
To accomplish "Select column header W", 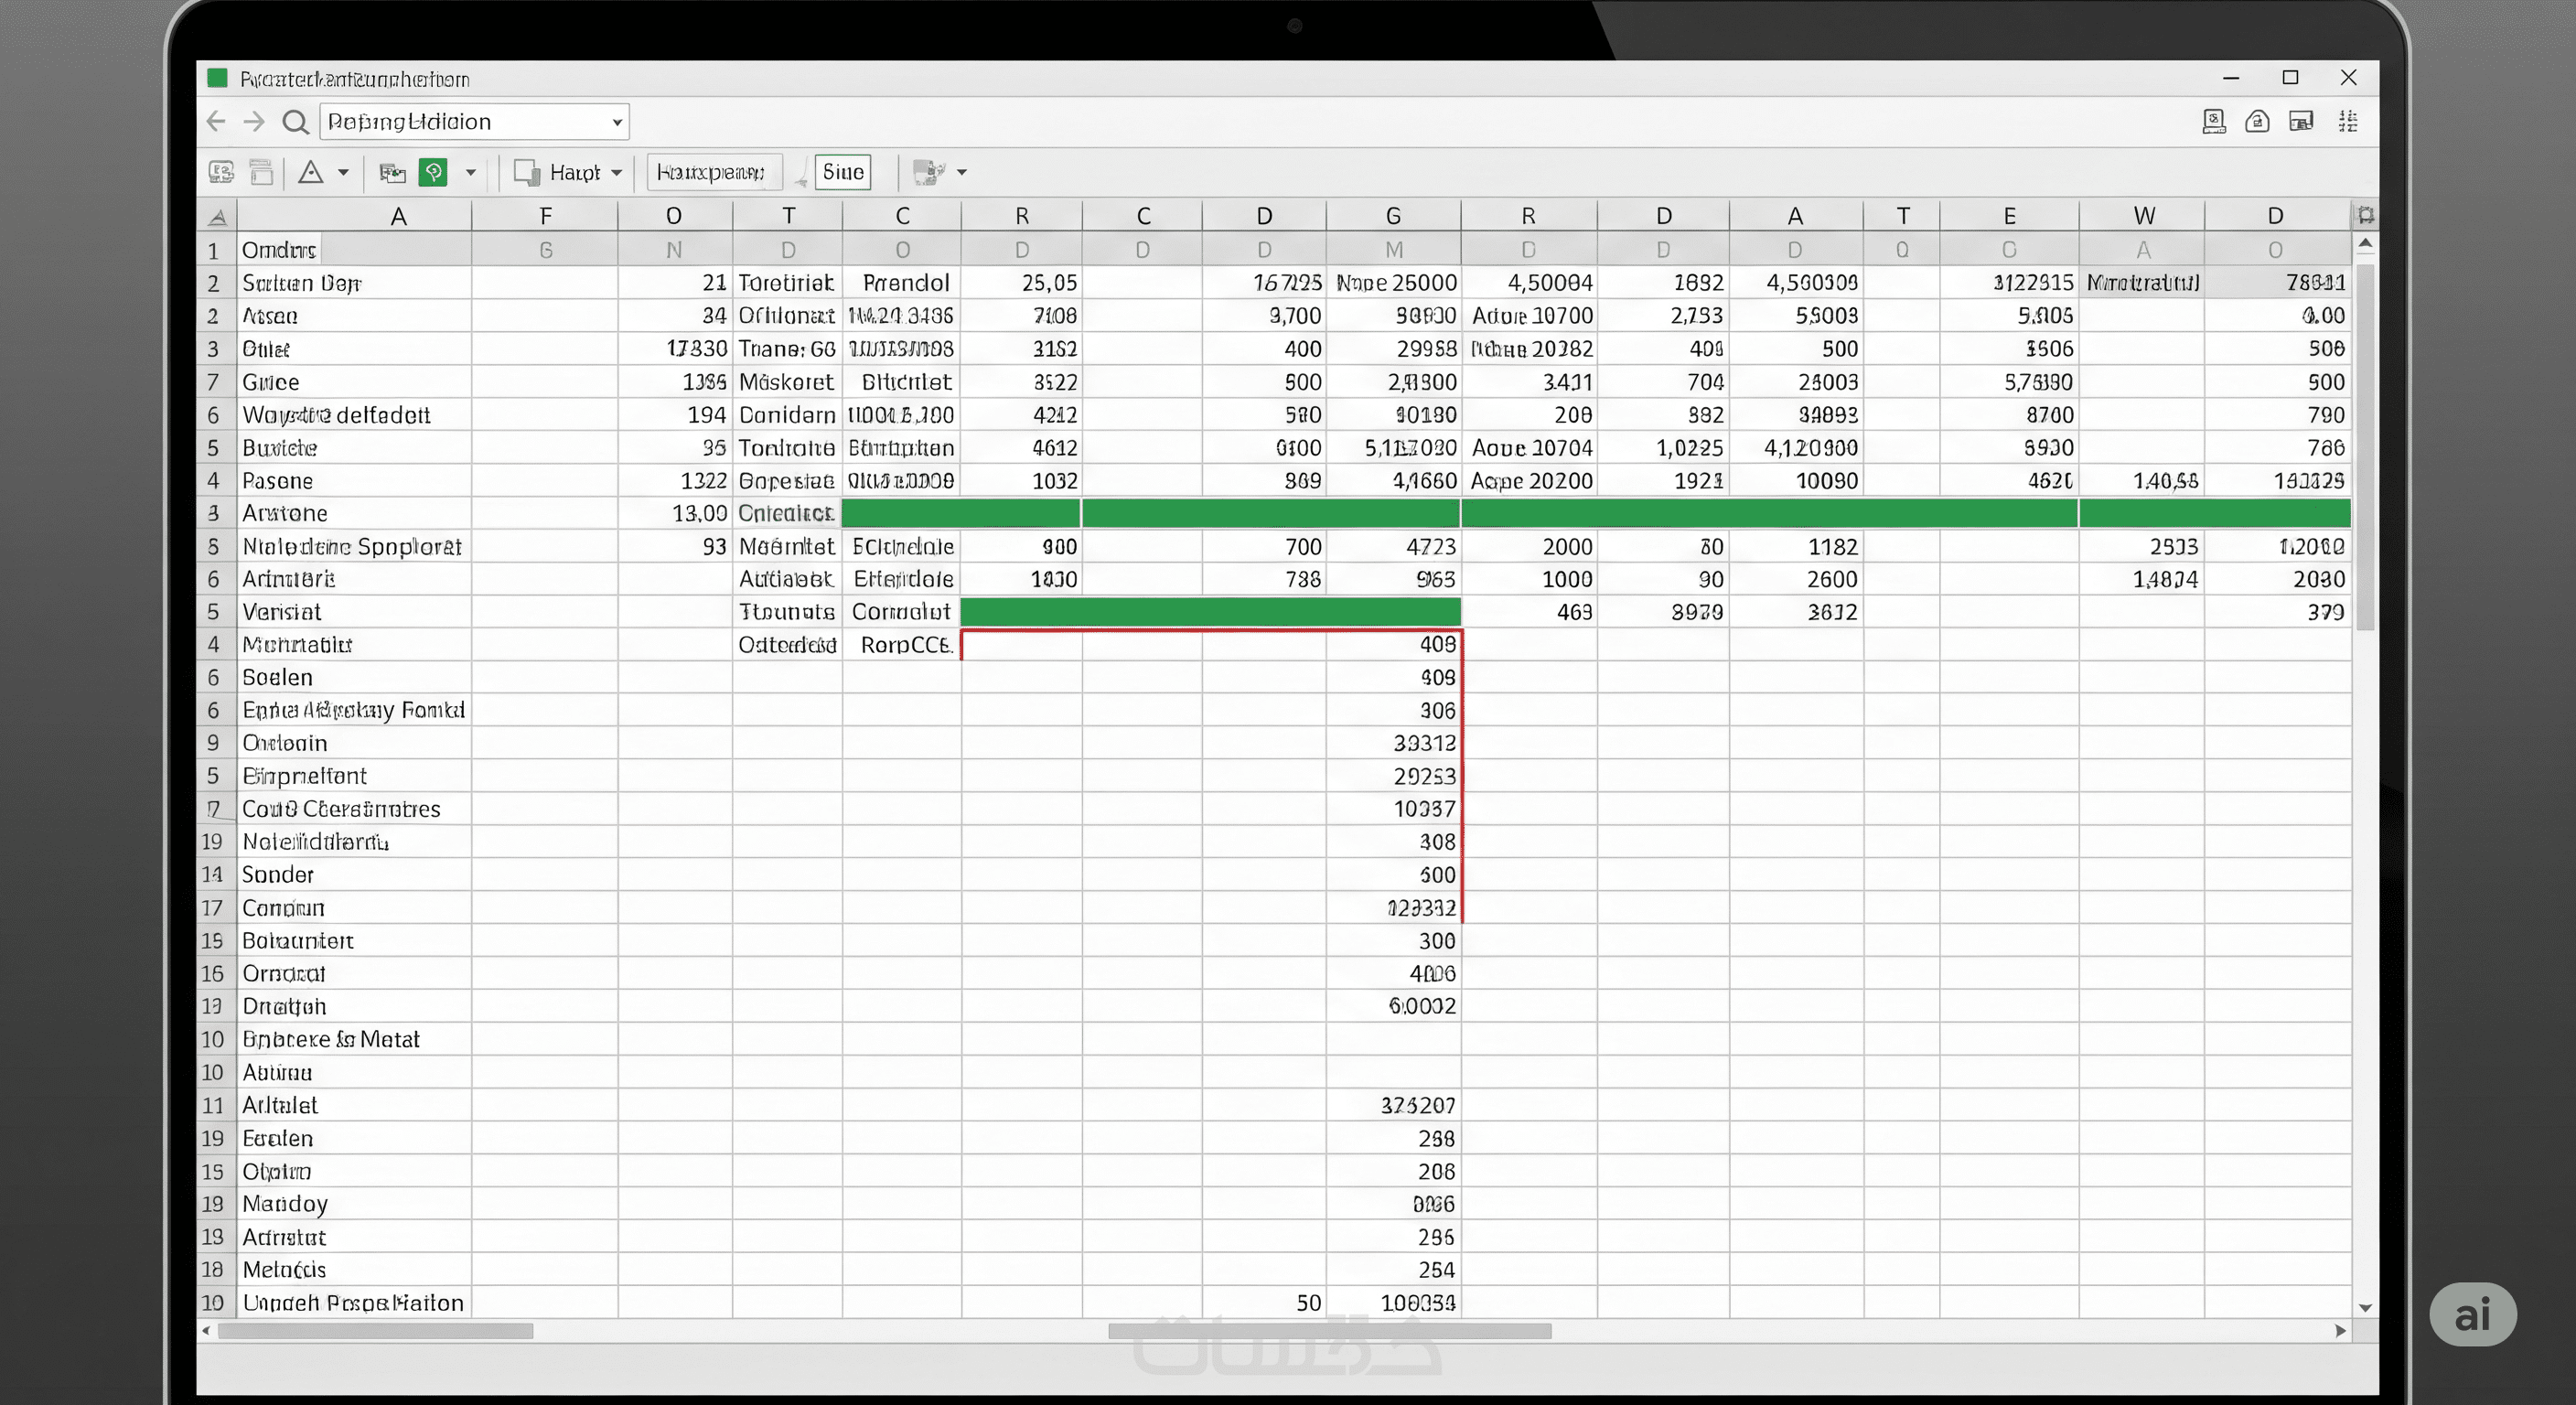I will point(2143,216).
